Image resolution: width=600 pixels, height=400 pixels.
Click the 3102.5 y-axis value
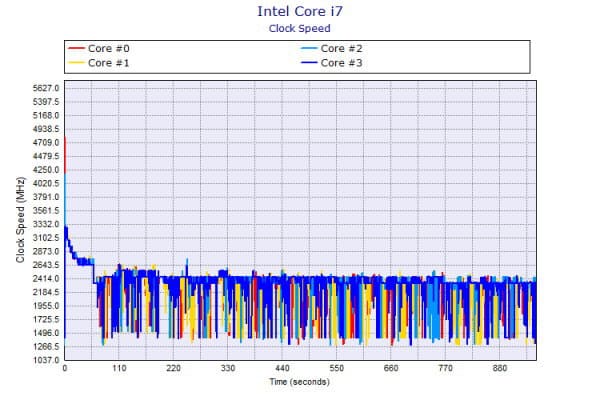tap(46, 238)
